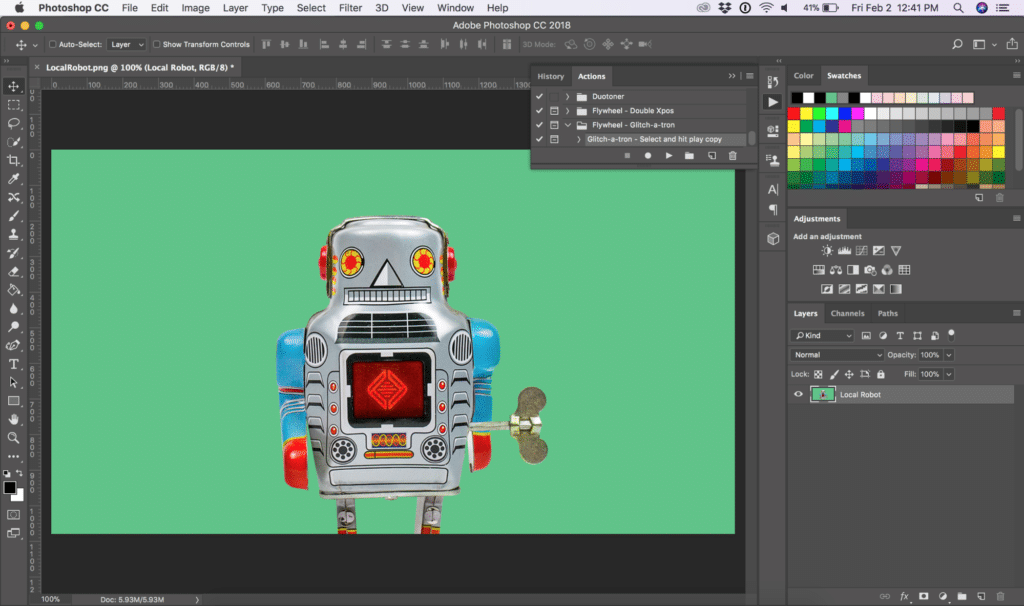1024x606 pixels.
Task: Select the Crop tool
Action: (x=14, y=160)
